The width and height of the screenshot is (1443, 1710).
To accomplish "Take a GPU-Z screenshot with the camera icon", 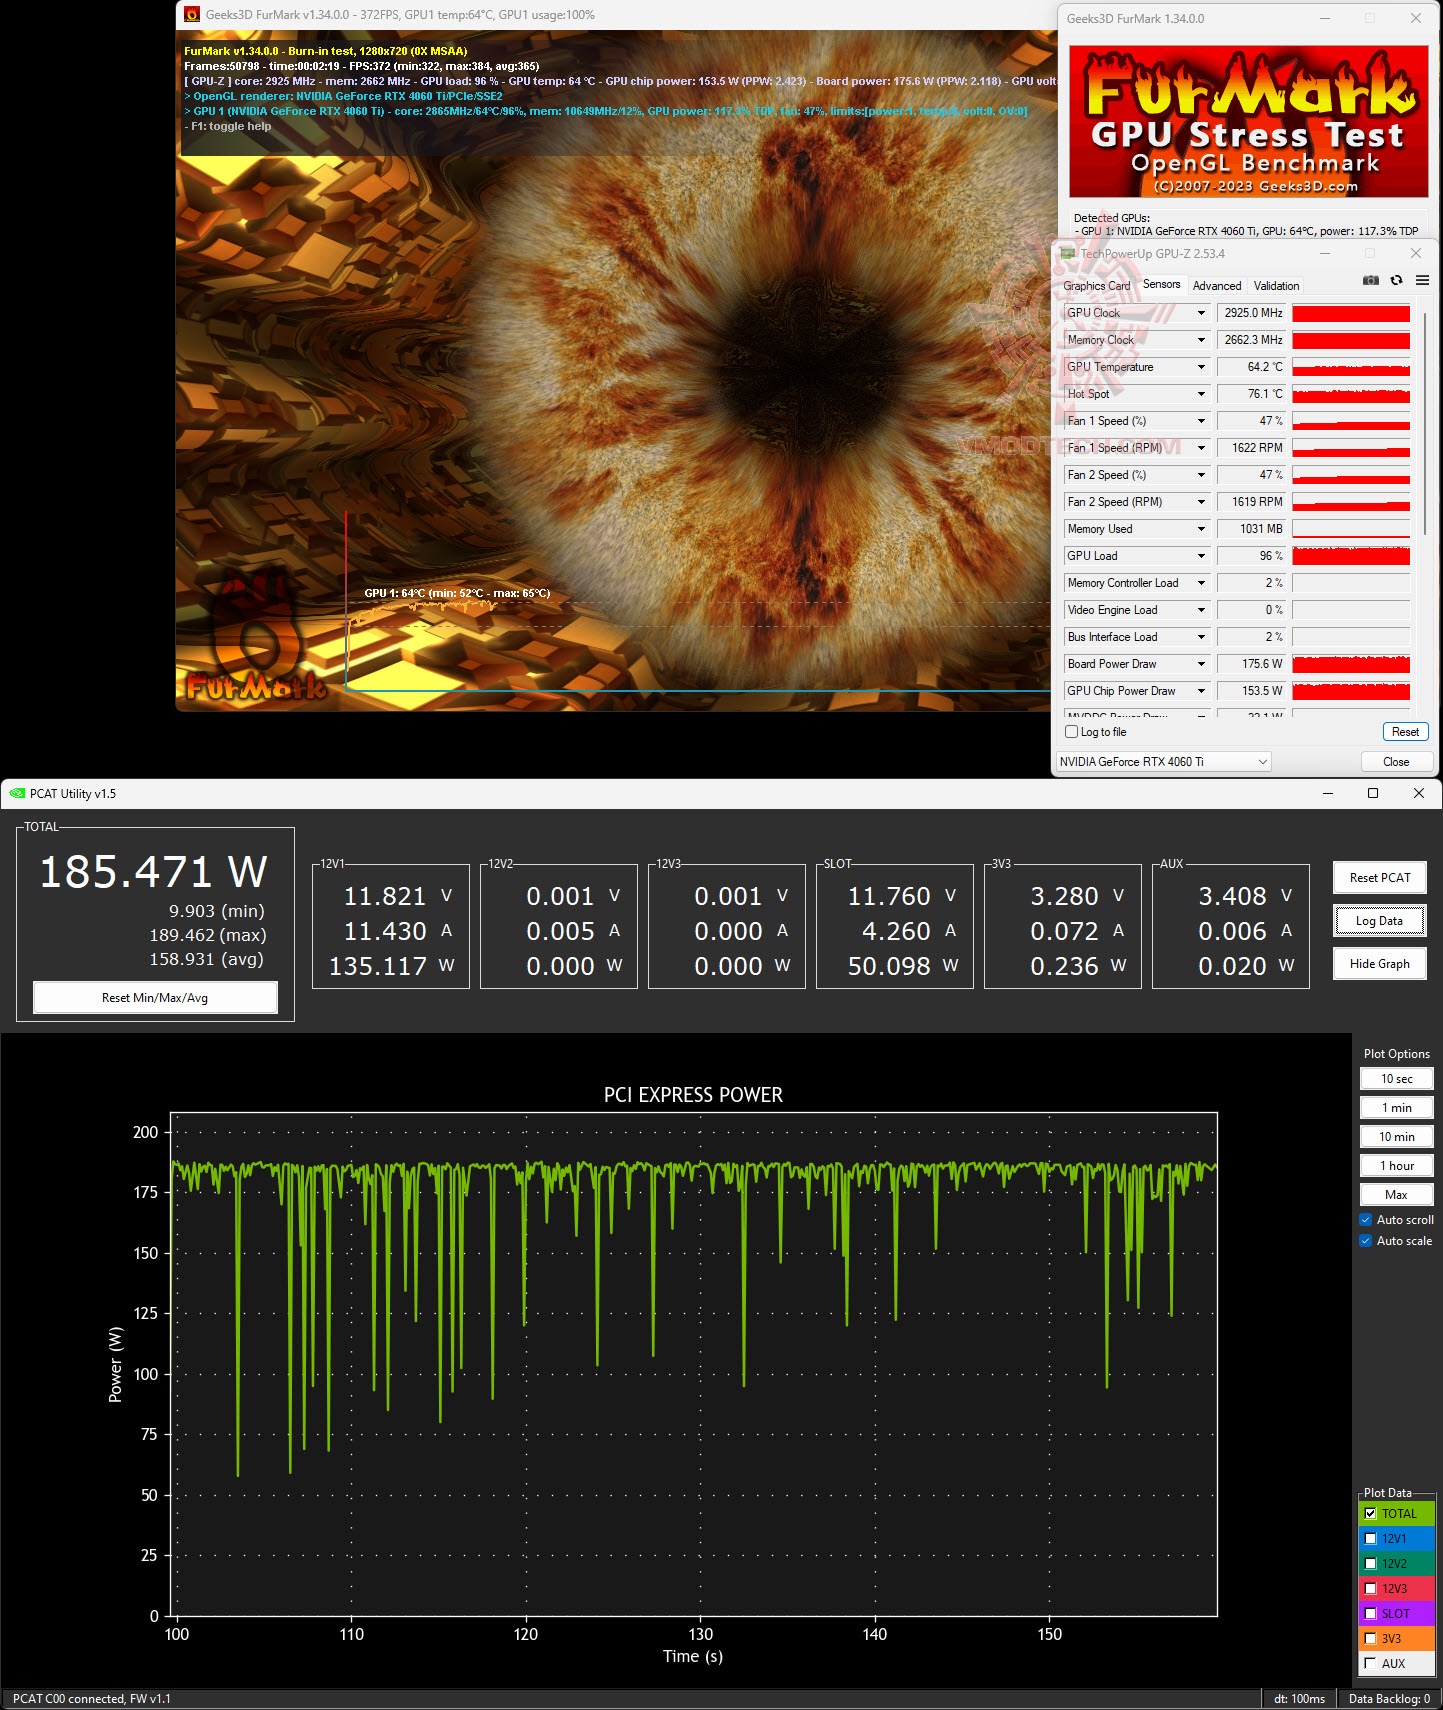I will [1370, 281].
